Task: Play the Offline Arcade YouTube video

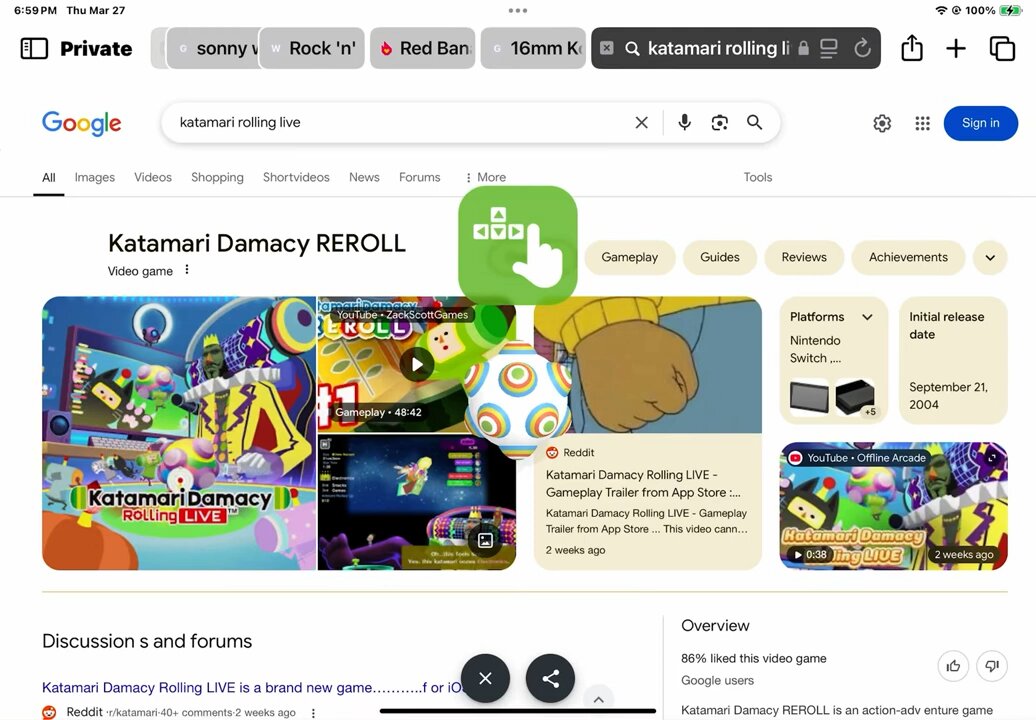Action: point(893,506)
